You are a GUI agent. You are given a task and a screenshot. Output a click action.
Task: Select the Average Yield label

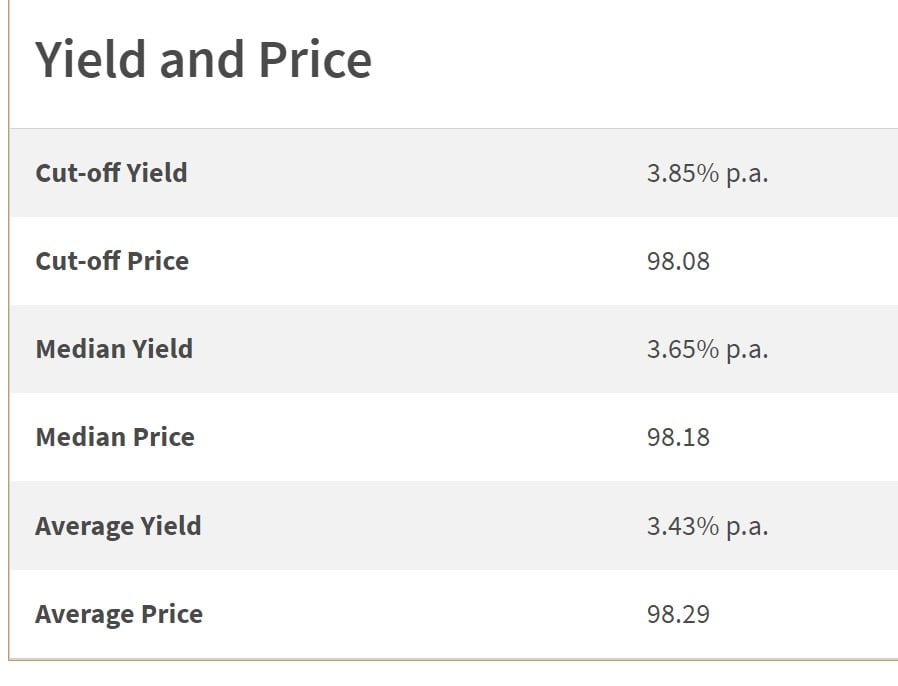[x=119, y=526]
